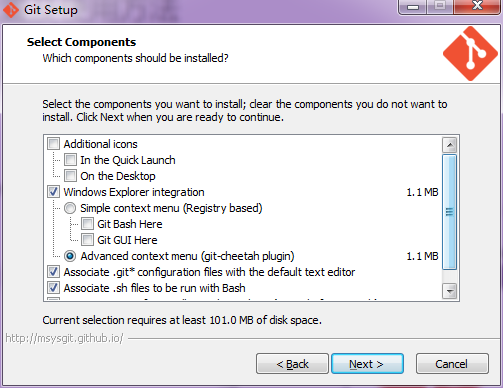Uncheck Associate .git* configuration files option
The image size is (503, 388).
click(x=53, y=272)
